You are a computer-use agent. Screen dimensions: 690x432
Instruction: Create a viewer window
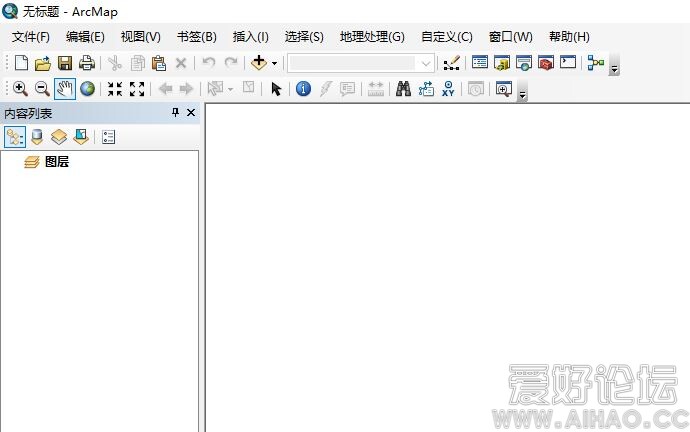(x=503, y=89)
